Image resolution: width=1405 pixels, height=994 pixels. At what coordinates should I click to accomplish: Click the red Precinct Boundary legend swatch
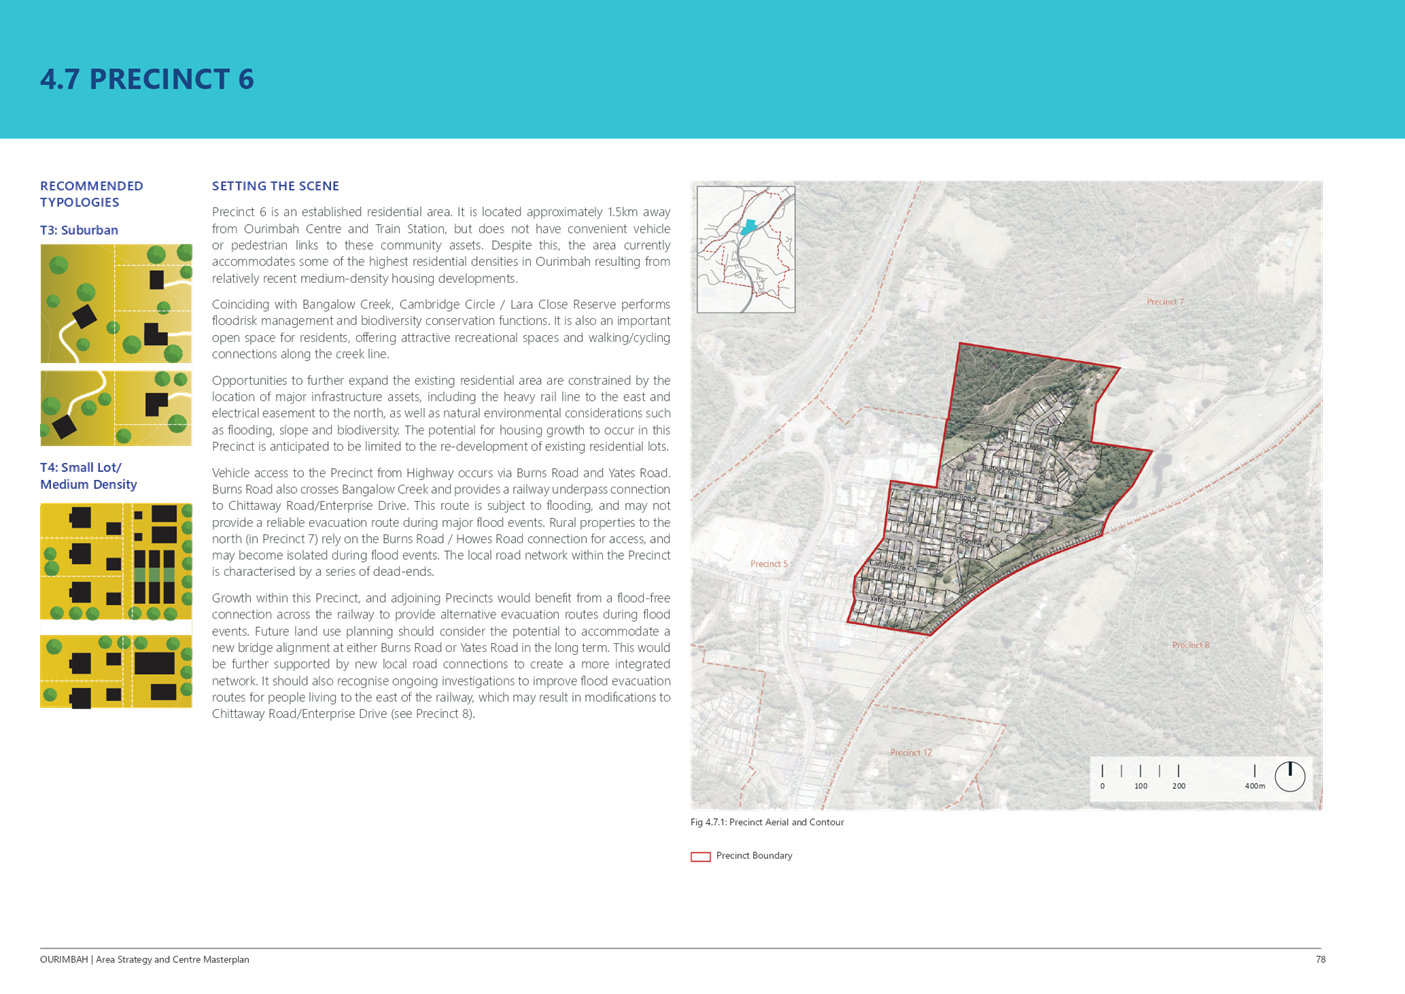pyautogui.click(x=700, y=856)
